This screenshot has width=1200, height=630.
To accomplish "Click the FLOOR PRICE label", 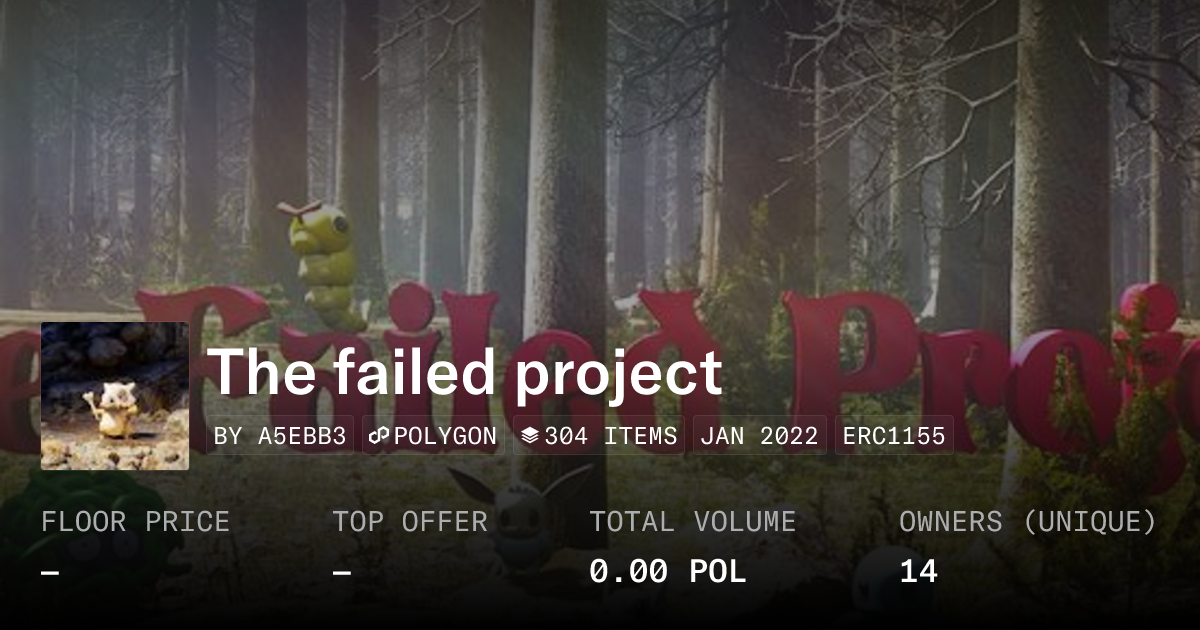I will point(135,522).
